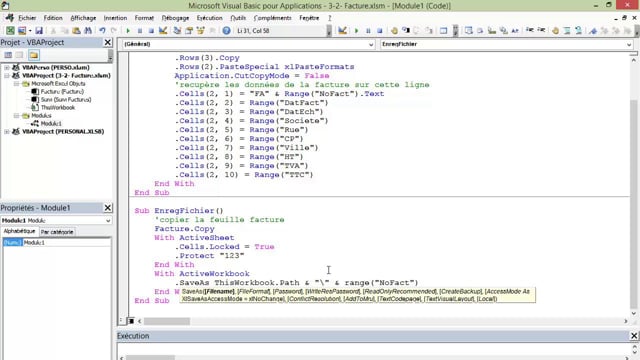Open the Débogage menu
The height and width of the screenshot is (360, 640).
(175, 18)
